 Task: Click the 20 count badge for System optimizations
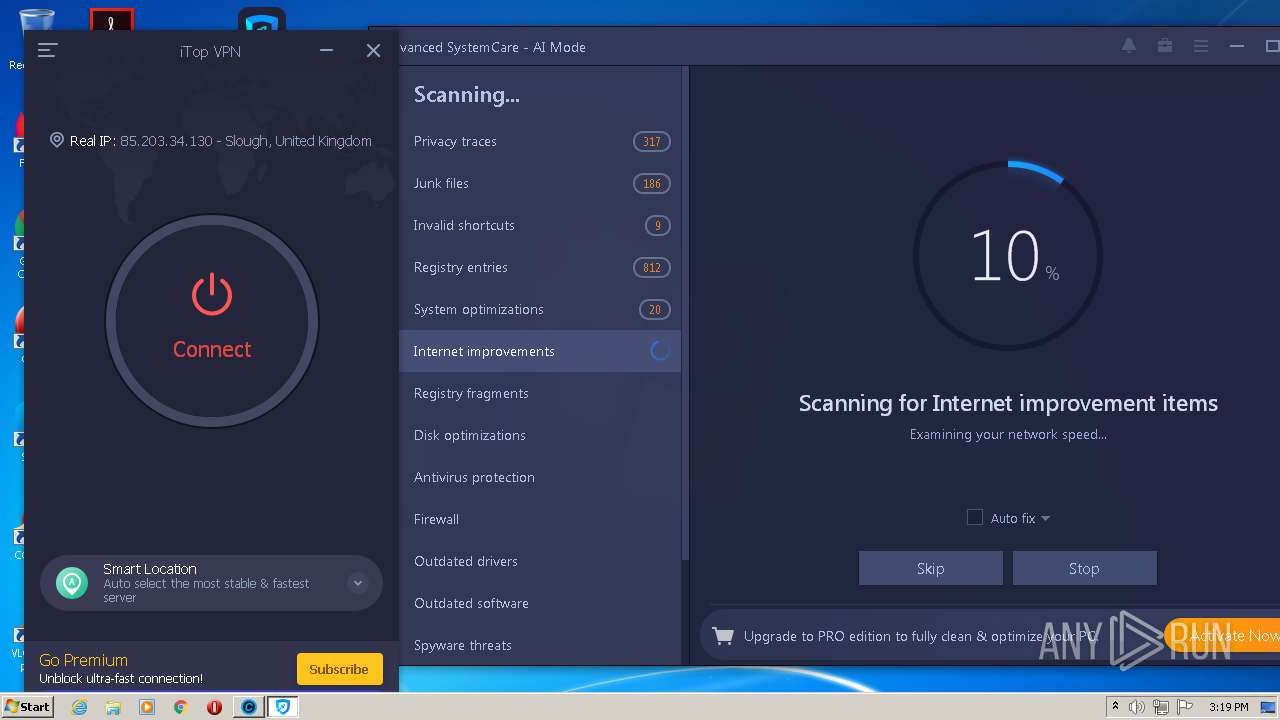coord(655,309)
